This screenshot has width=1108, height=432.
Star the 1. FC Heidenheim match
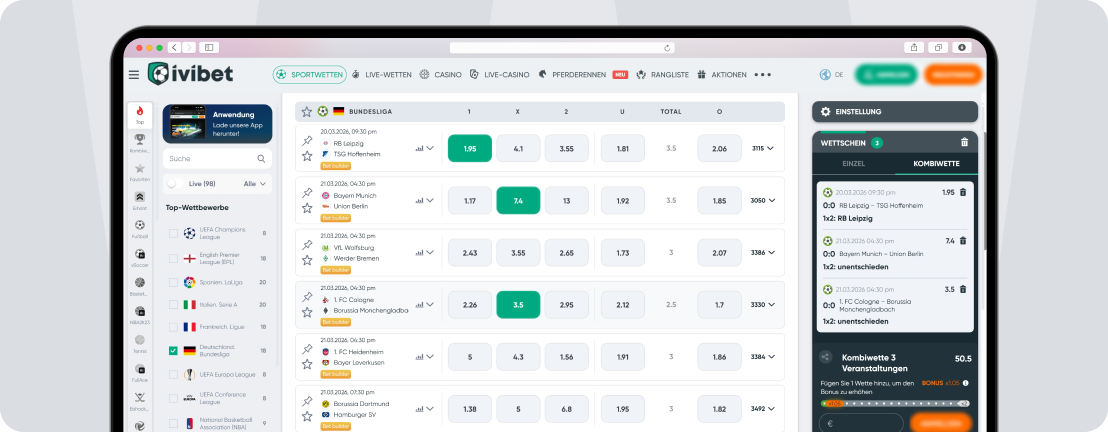coord(307,364)
